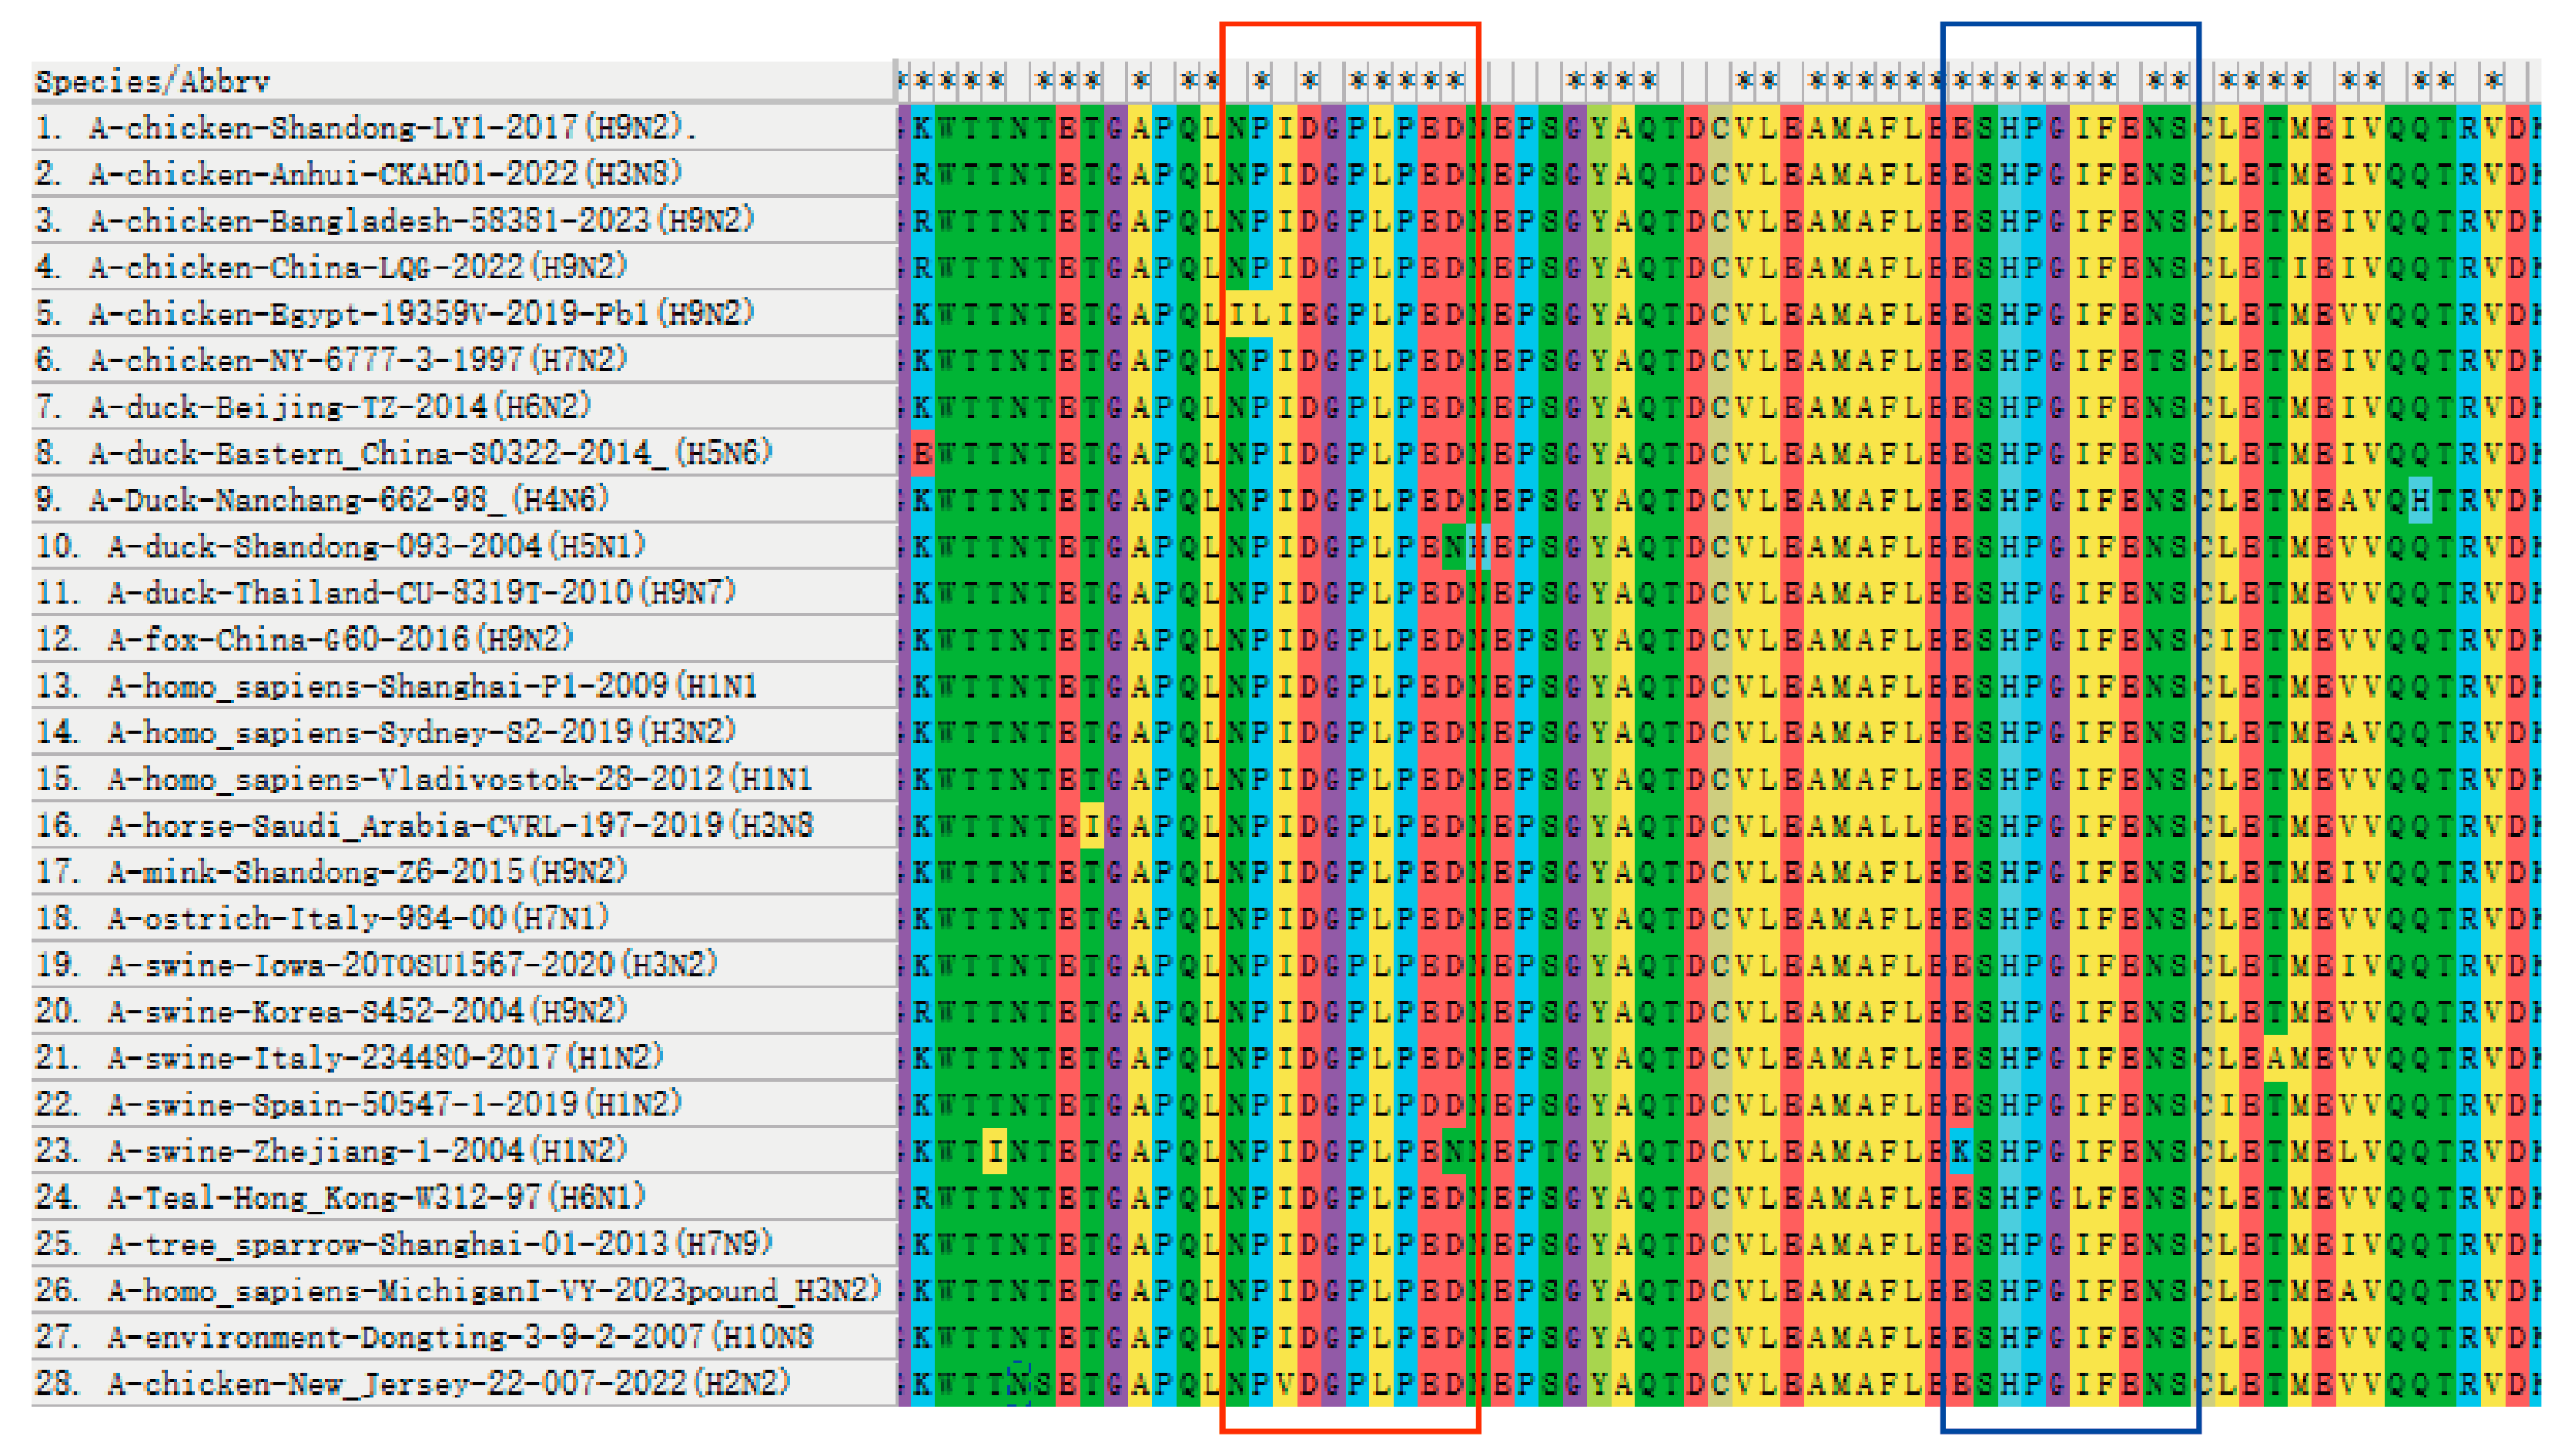This screenshot has height=1456, width=2568.
Task: Click the Species/Abbrv column header
Action: [x=152, y=81]
